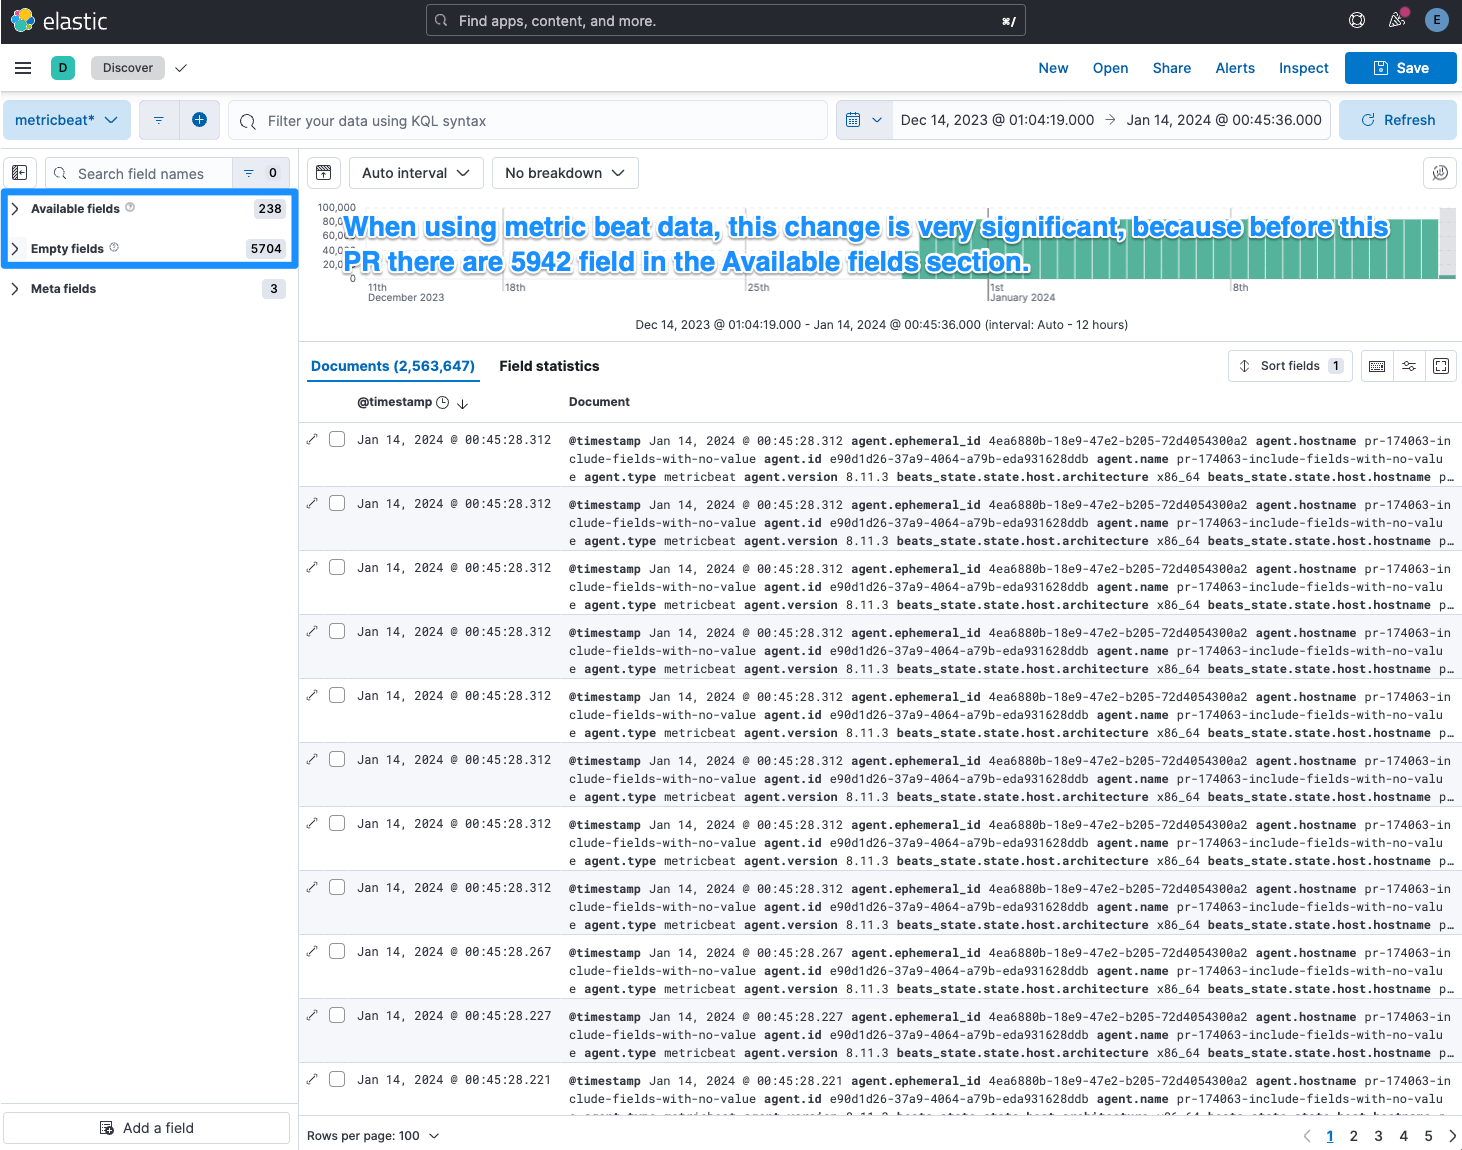Screen dimensions: 1462x1150
Task: Open the display options settings icon
Action: (x=1409, y=366)
